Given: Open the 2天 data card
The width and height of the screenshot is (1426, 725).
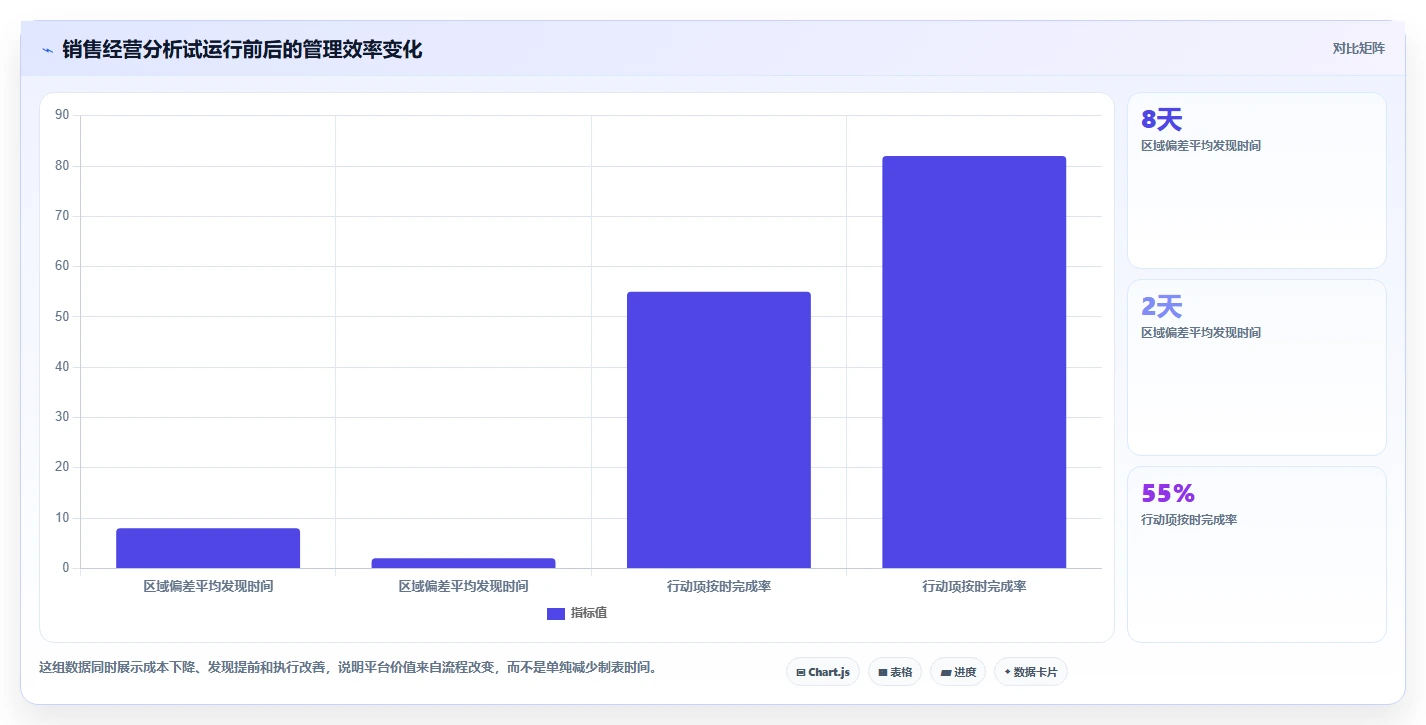Looking at the screenshot, I should click(1257, 367).
